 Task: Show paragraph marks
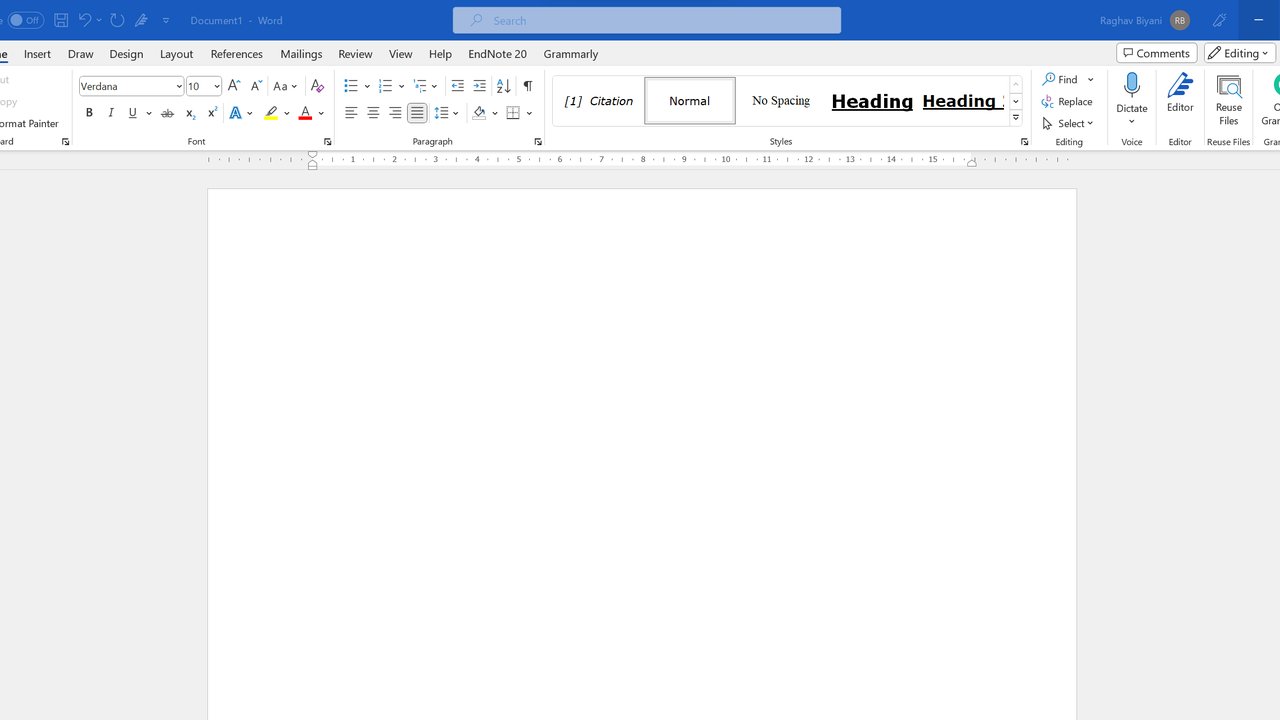pyautogui.click(x=528, y=86)
